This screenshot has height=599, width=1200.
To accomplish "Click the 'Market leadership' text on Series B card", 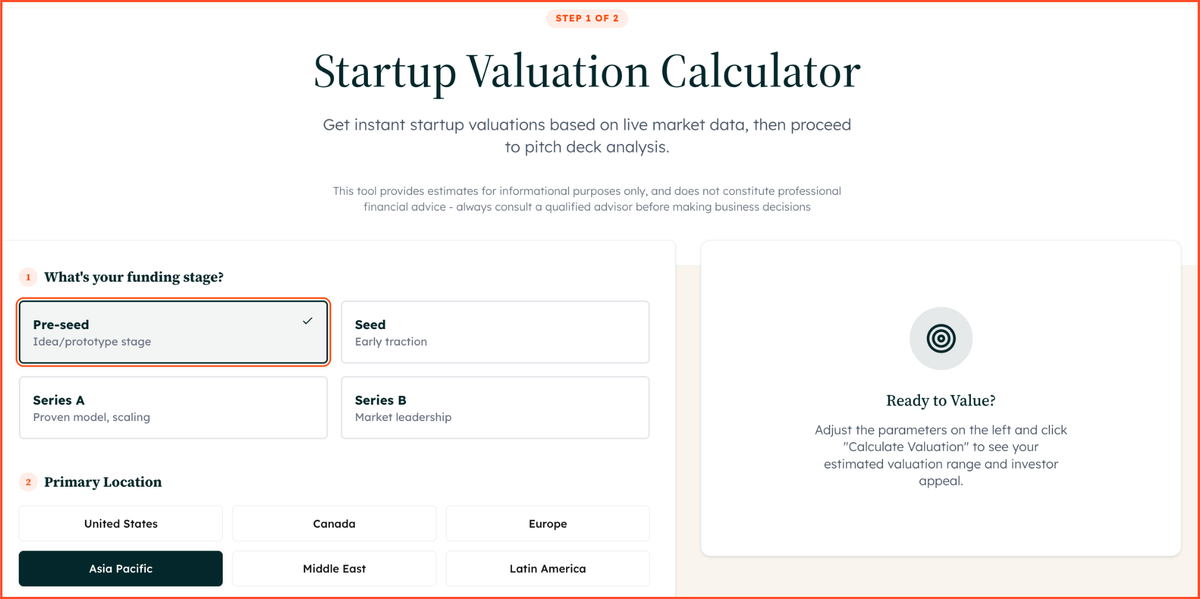I will (x=403, y=416).
